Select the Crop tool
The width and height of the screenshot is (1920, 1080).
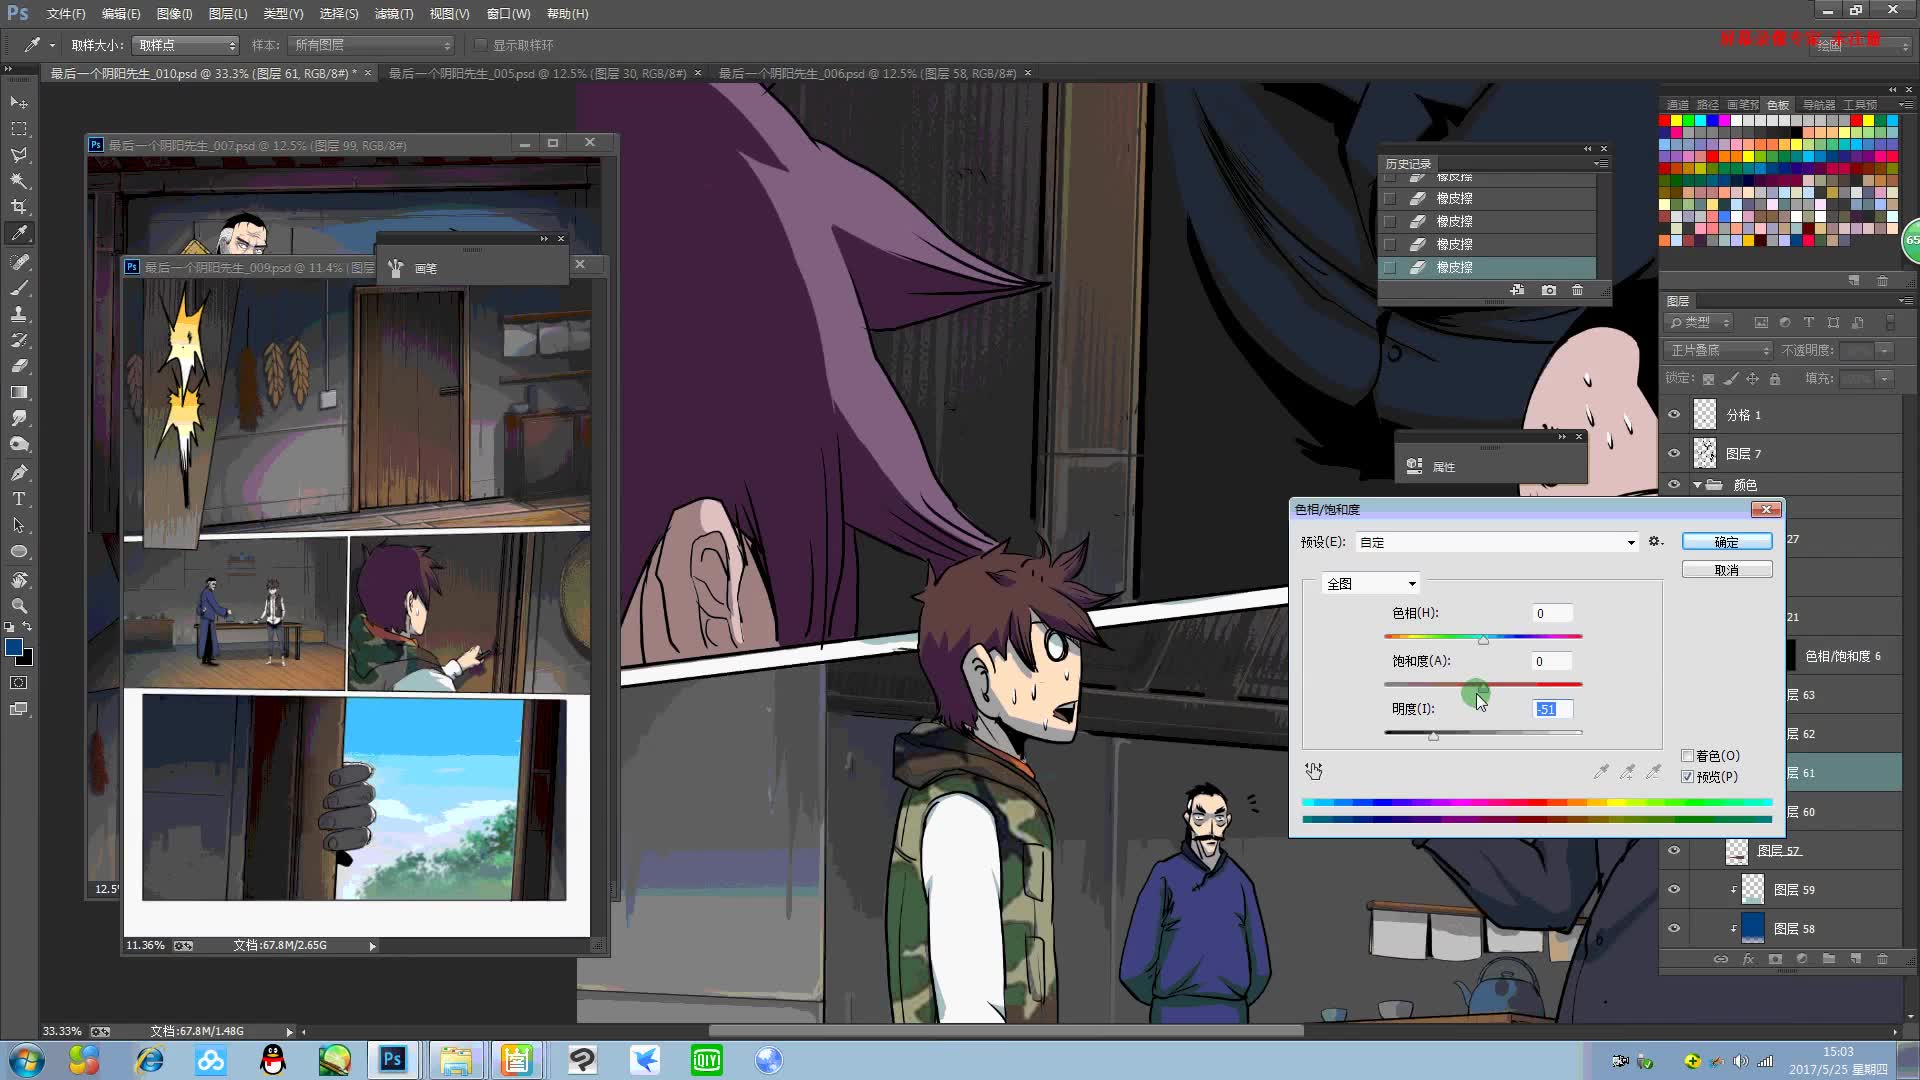click(x=19, y=207)
